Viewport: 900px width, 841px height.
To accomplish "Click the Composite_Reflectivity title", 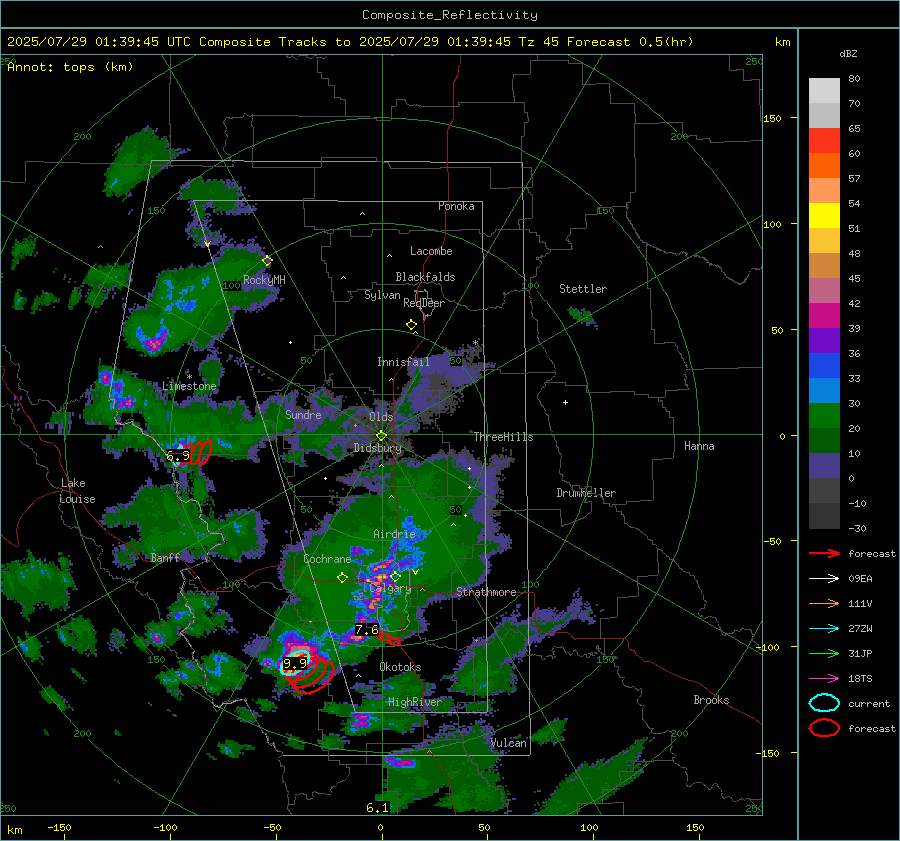I will (x=450, y=15).
